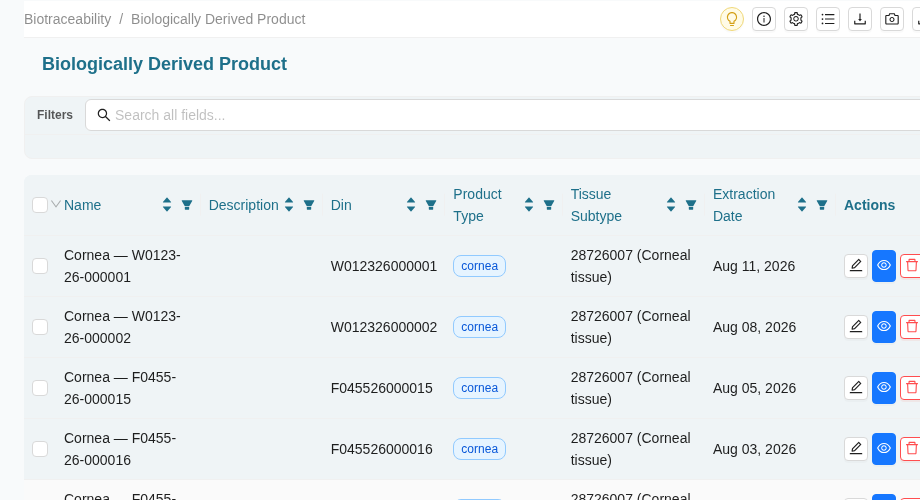Click name Cornea — W0123-26-000001
This screenshot has width=920, height=500.
[x=122, y=266]
